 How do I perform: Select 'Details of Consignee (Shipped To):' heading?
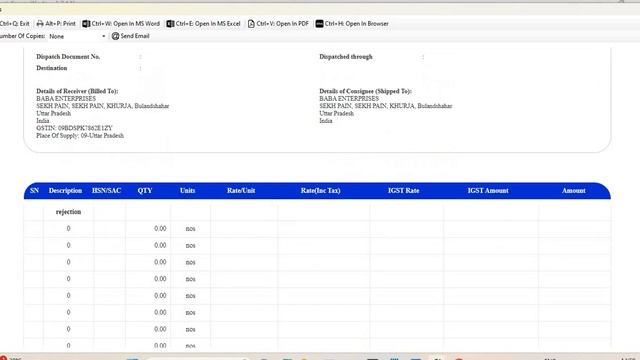[365, 91]
